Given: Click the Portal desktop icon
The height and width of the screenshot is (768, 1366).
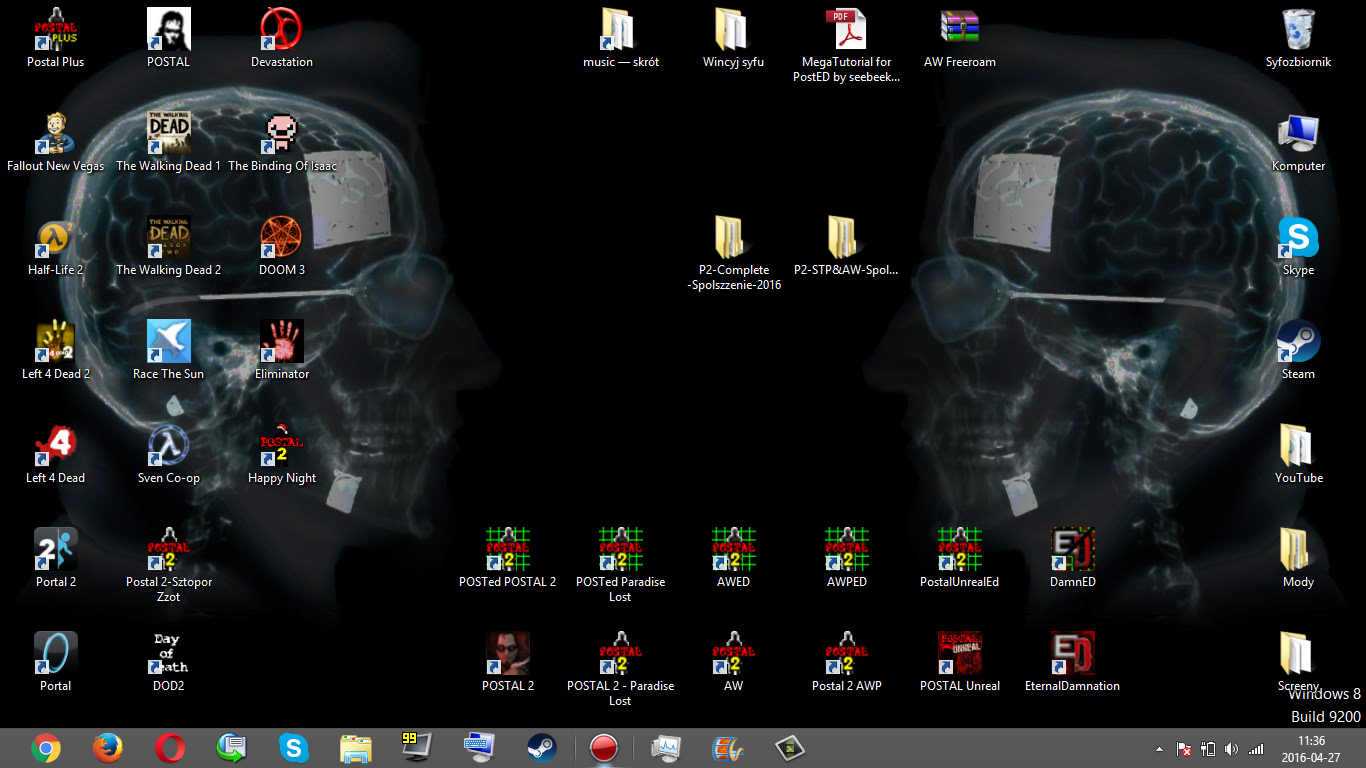Looking at the screenshot, I should (x=56, y=662).
